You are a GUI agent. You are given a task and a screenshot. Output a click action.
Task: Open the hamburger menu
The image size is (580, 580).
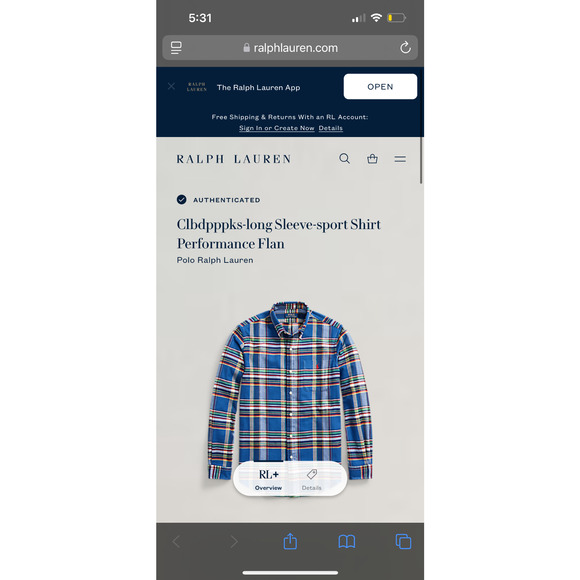click(400, 159)
